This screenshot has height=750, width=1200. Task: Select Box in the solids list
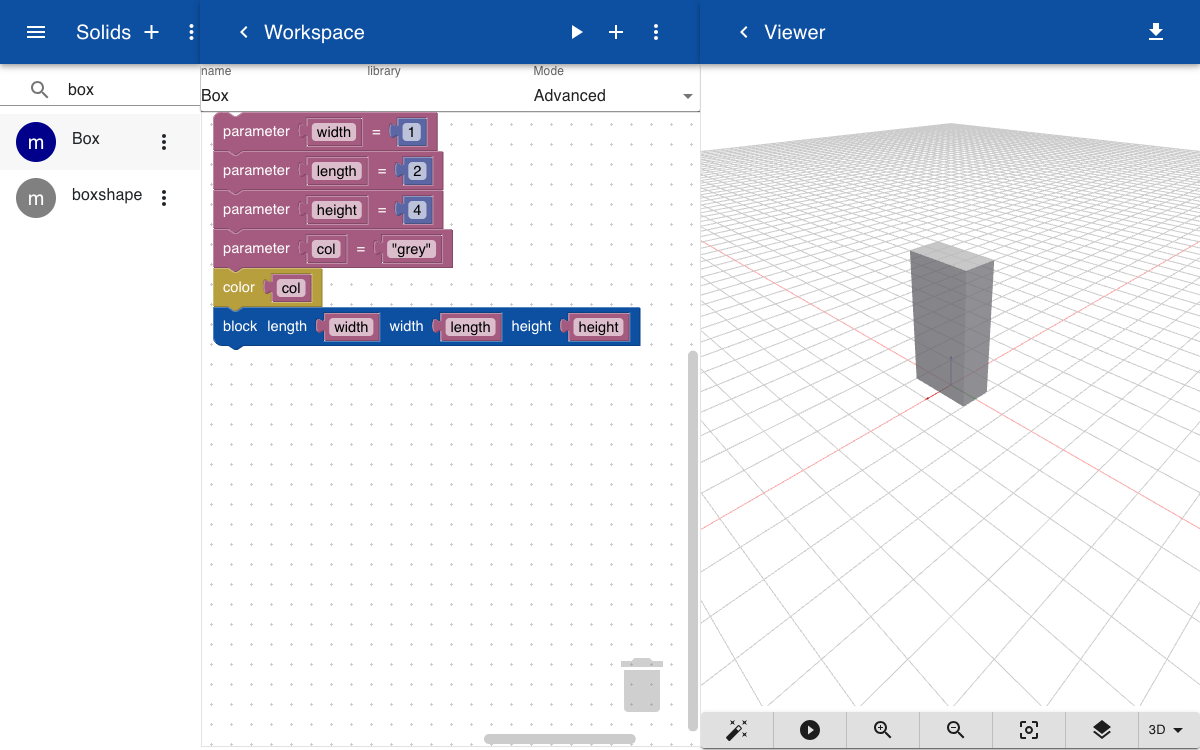pos(100,142)
